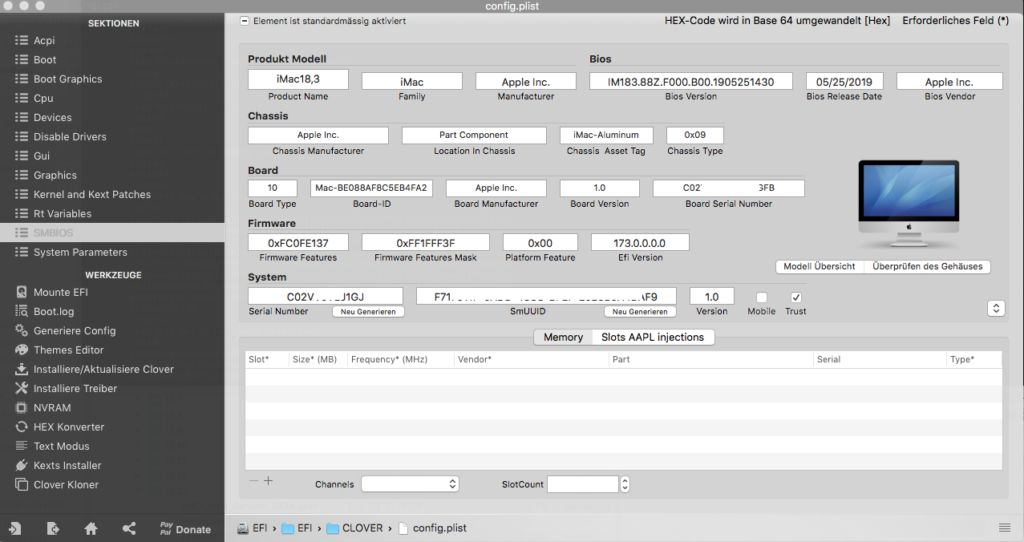Click the Chassis Type field

pyautogui.click(x=695, y=135)
